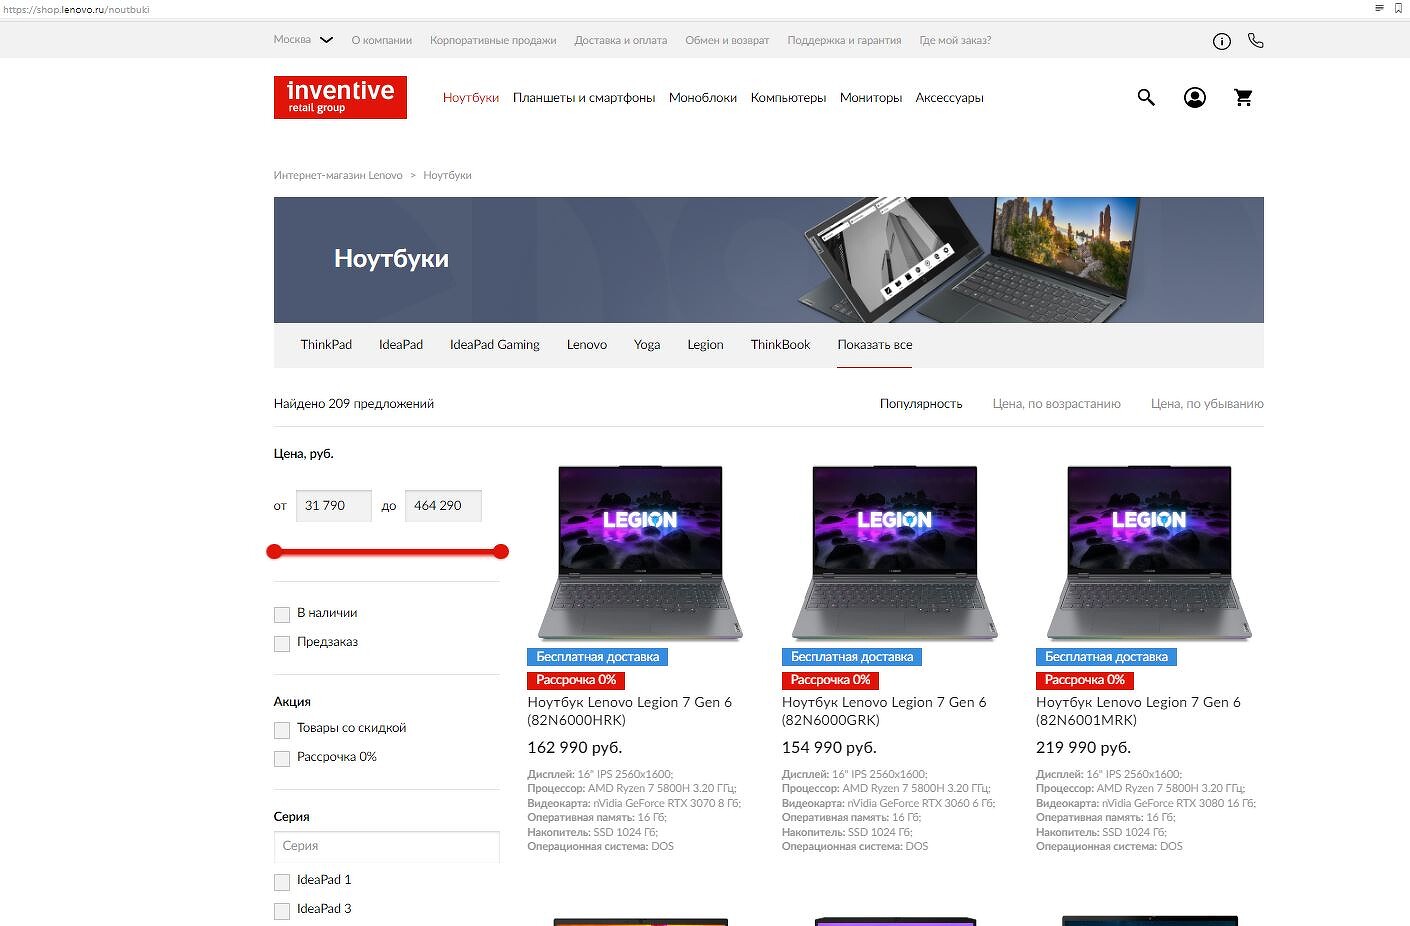Click the phone contact icon

[1256, 41]
